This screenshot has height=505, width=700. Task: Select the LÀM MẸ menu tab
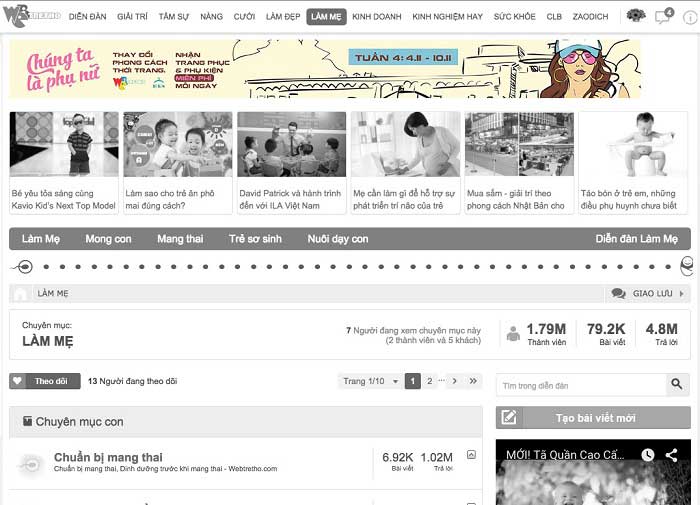pyautogui.click(x=326, y=17)
